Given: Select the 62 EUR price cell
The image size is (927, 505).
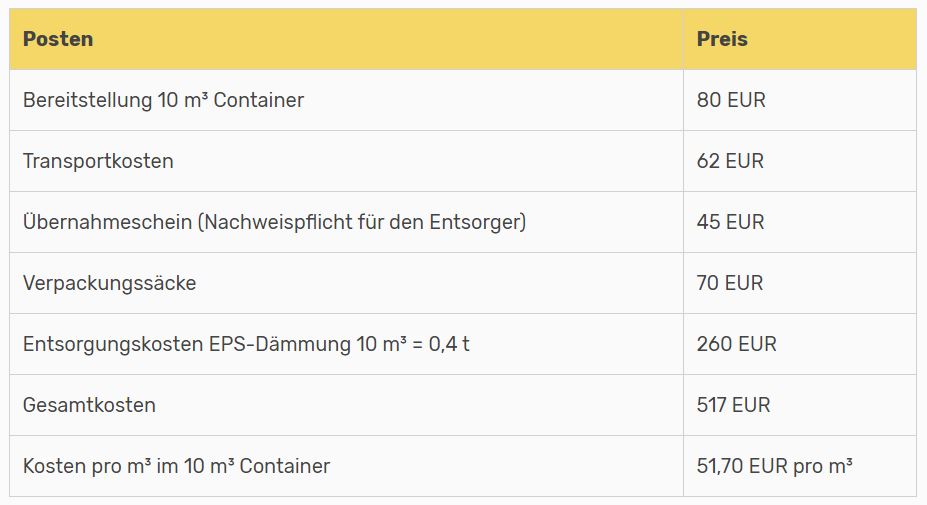Looking at the screenshot, I should point(800,161).
